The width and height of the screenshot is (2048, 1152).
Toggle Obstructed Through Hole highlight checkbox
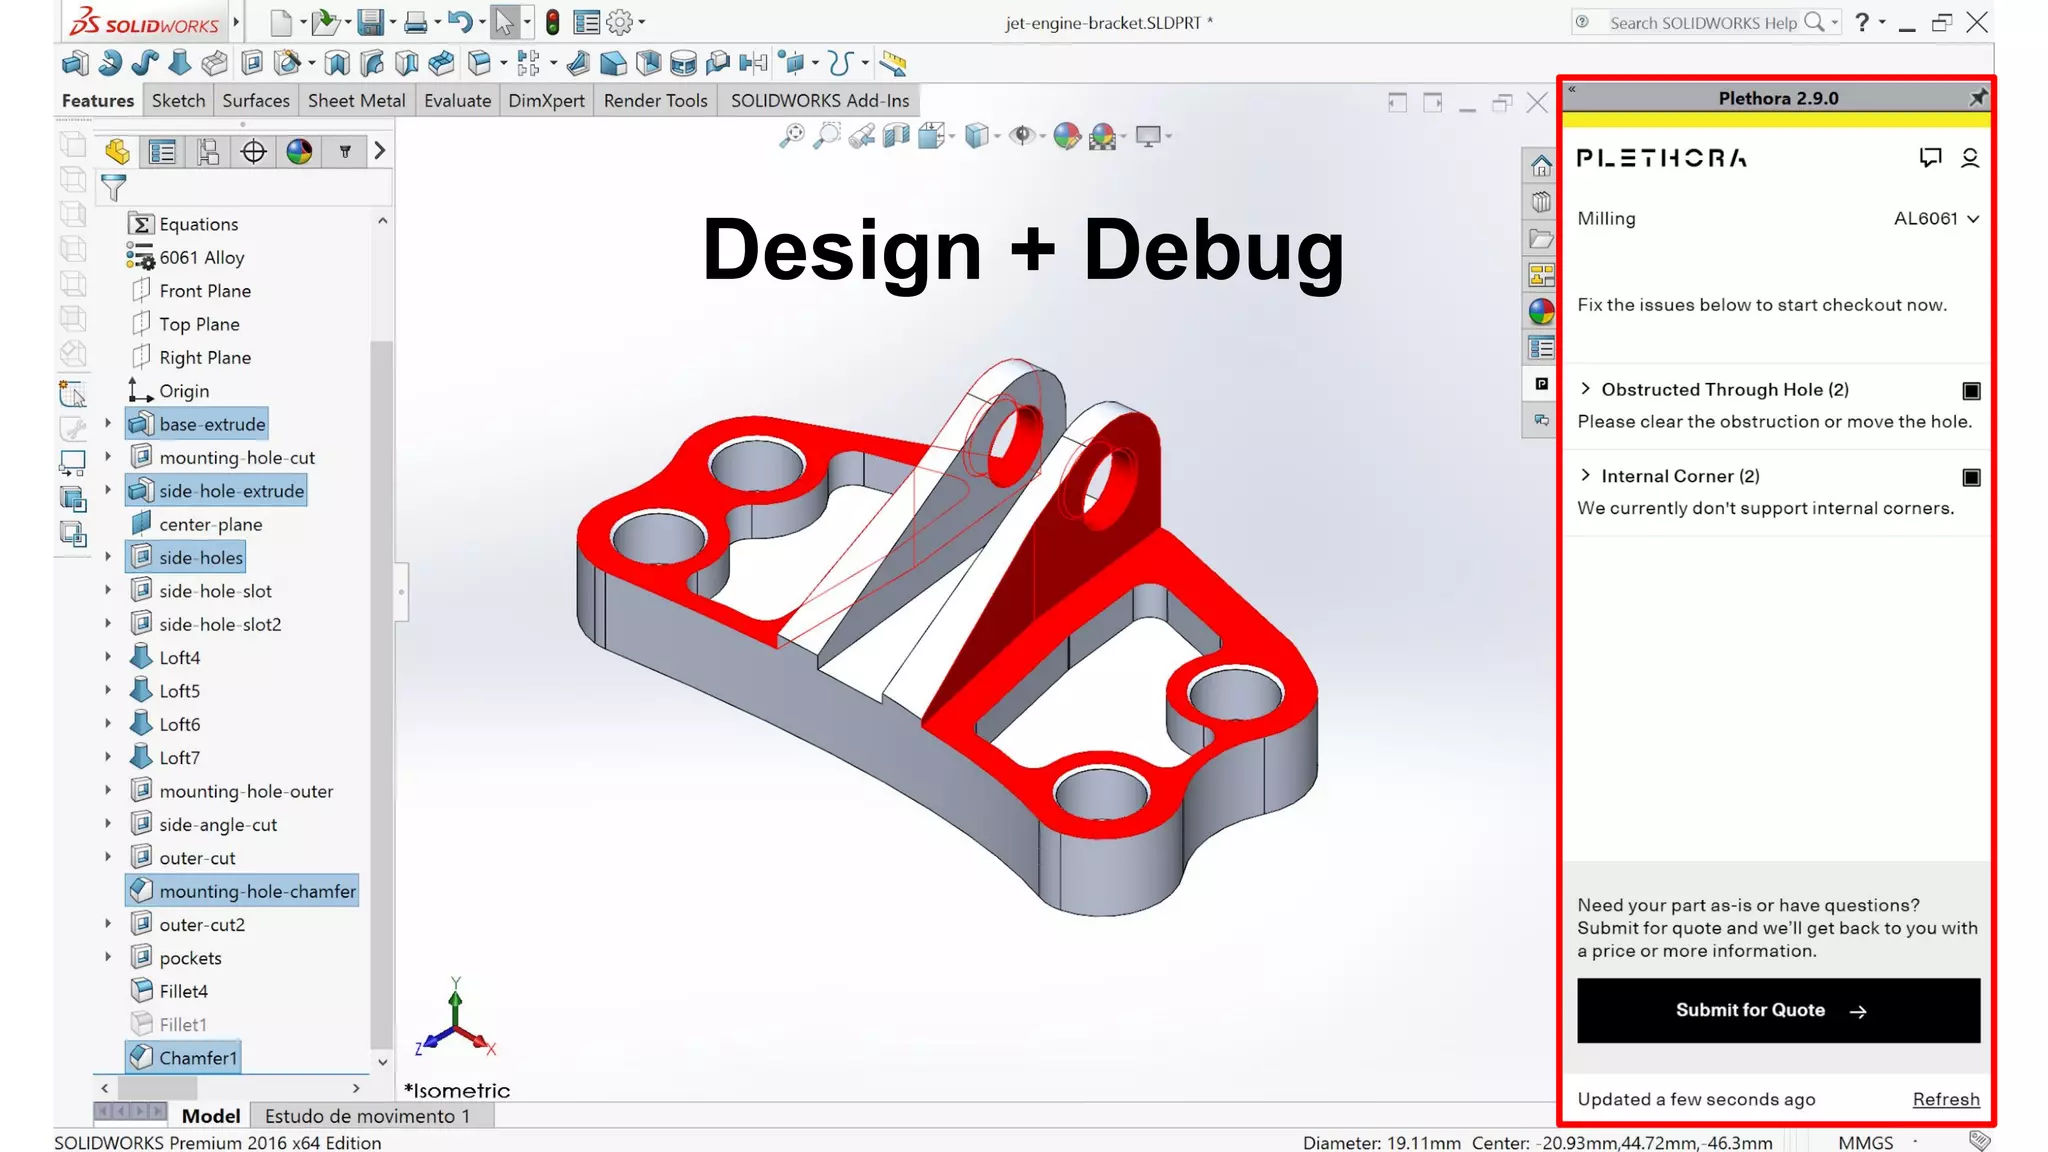click(x=1971, y=391)
